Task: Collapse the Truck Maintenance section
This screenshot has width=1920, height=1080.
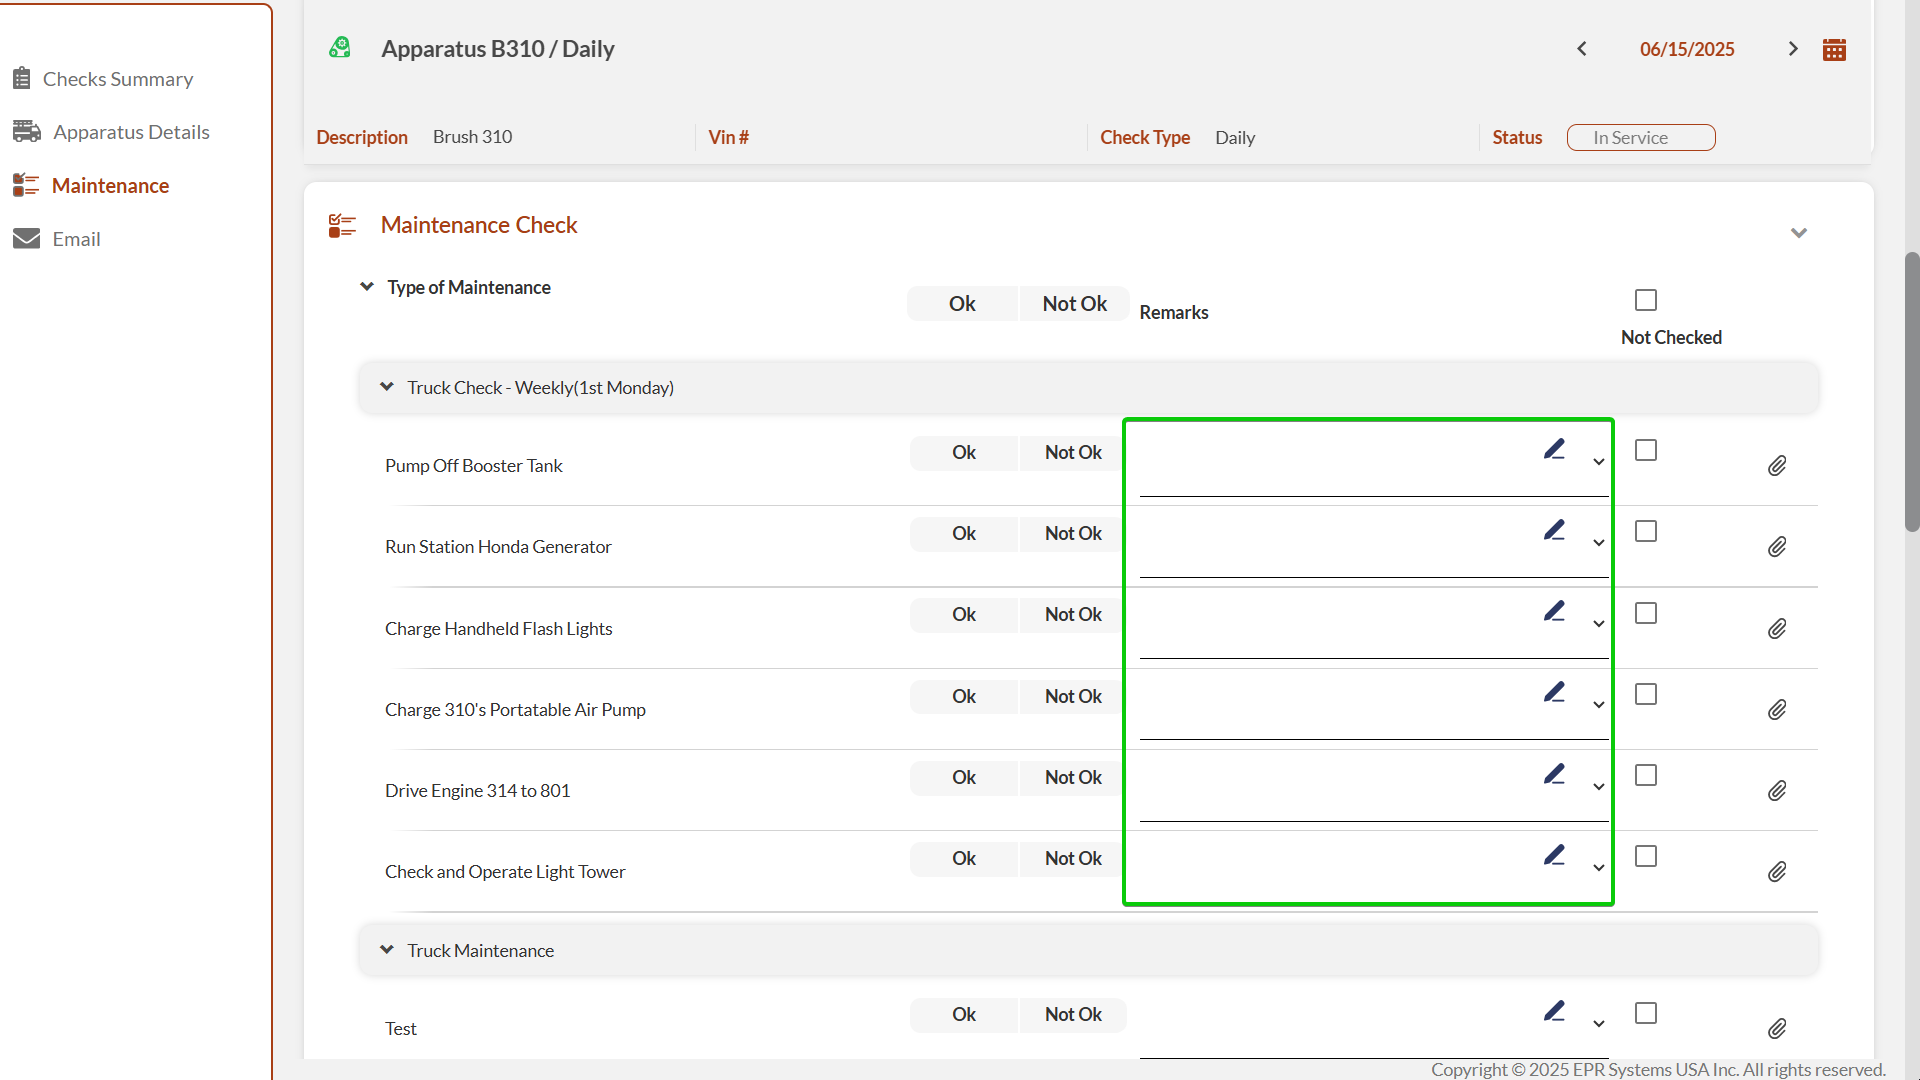Action: pyautogui.click(x=387, y=950)
